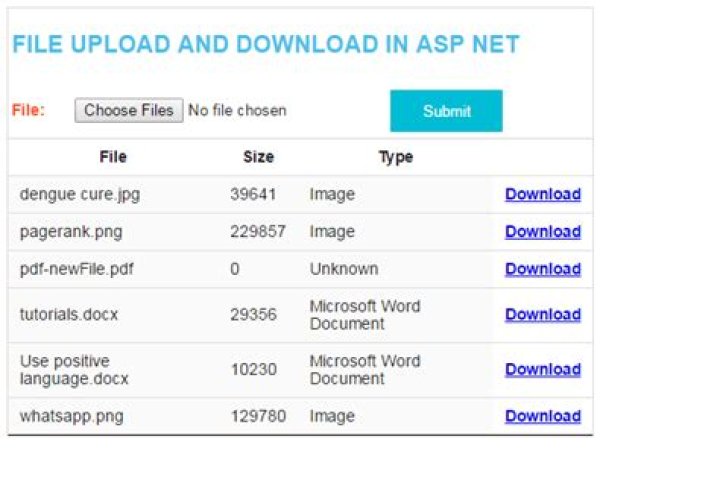
Task: Select the dengue cure.jpg file name
Action: tap(80, 194)
